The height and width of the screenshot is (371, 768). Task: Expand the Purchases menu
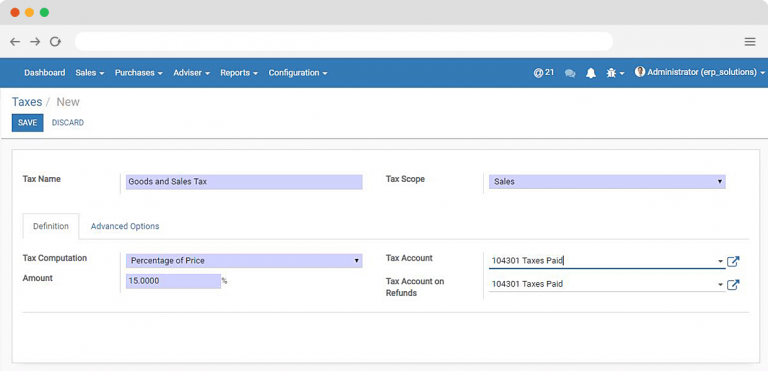(139, 73)
